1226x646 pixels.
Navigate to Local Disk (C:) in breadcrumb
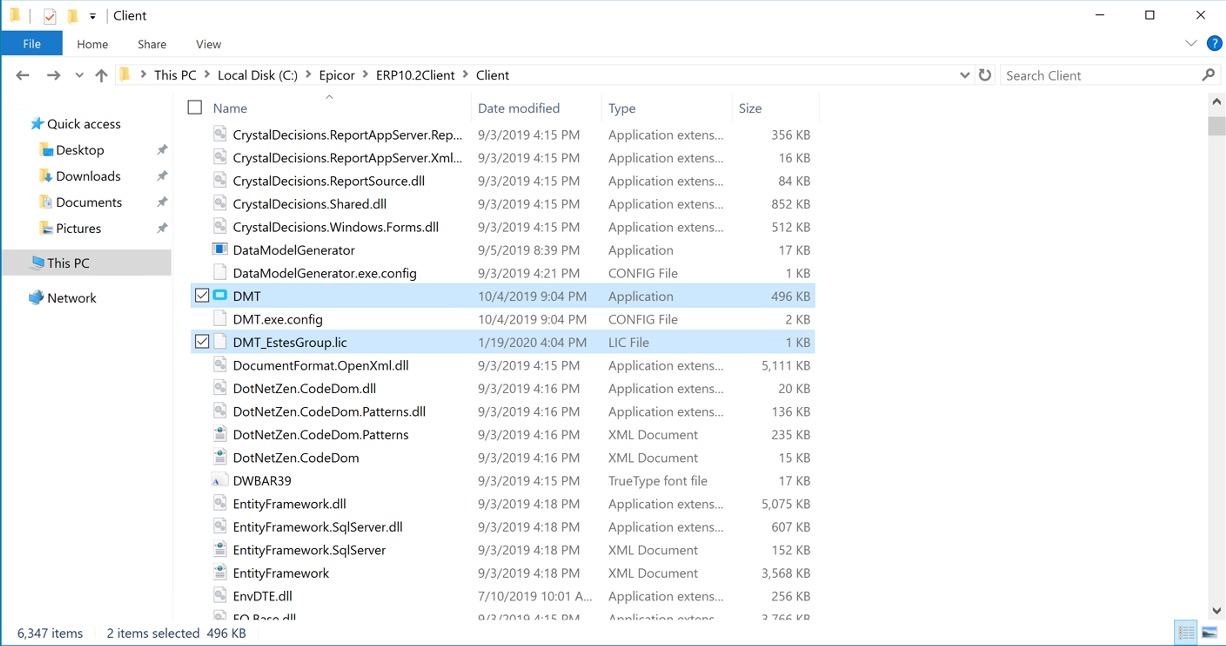pyautogui.click(x=258, y=75)
